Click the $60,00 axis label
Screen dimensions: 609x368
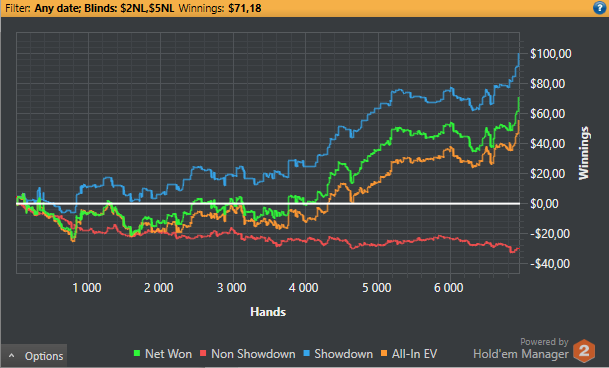click(x=548, y=114)
